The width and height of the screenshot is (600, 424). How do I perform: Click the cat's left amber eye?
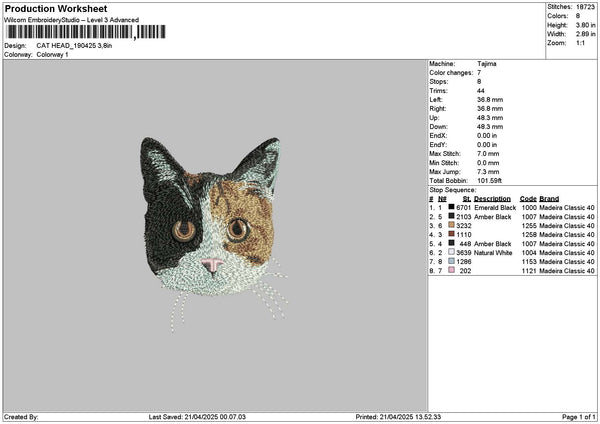click(x=184, y=231)
